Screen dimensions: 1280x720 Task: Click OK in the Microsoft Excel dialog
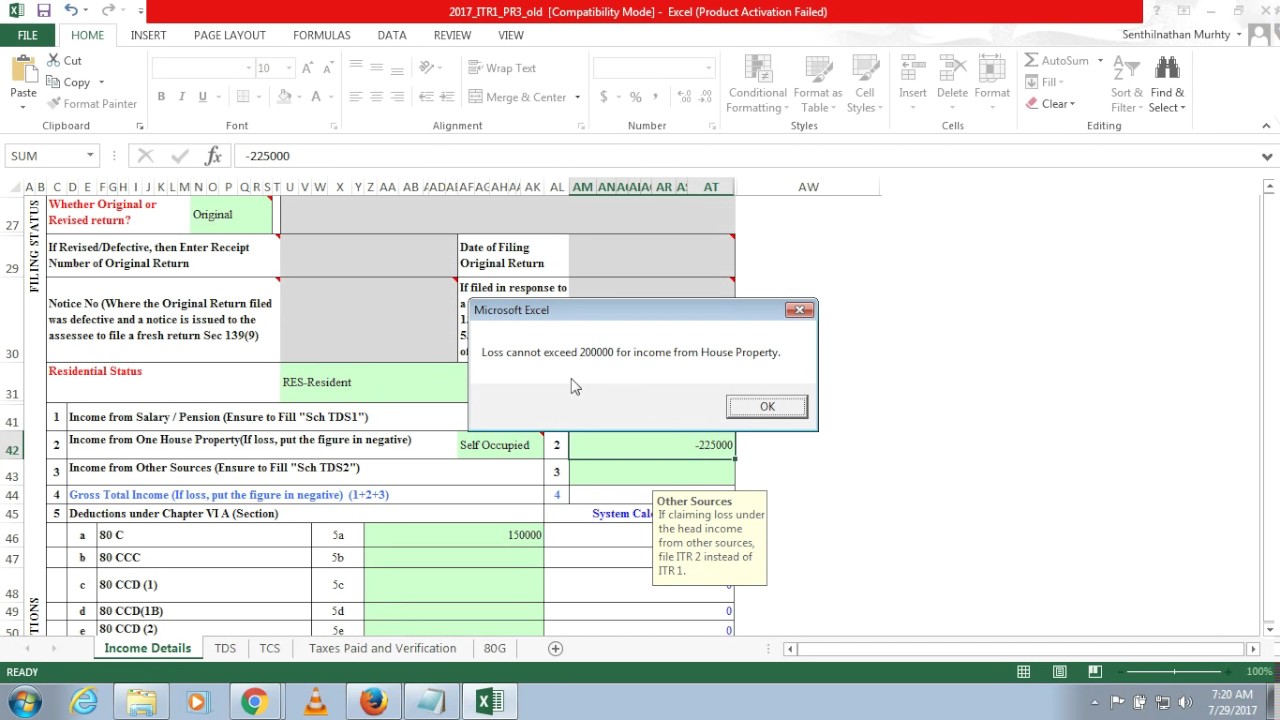[x=767, y=406]
